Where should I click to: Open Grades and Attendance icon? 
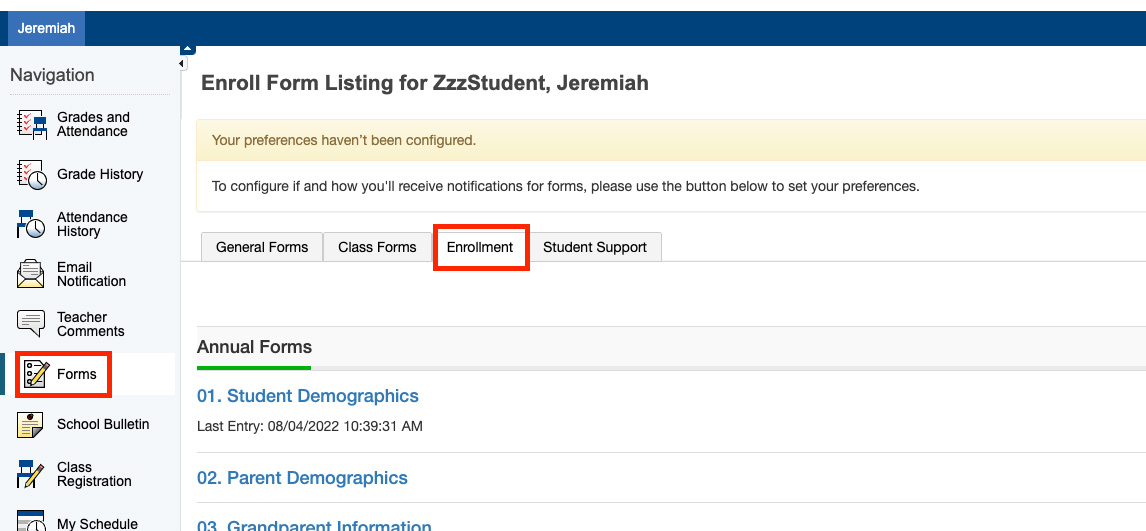(31, 124)
